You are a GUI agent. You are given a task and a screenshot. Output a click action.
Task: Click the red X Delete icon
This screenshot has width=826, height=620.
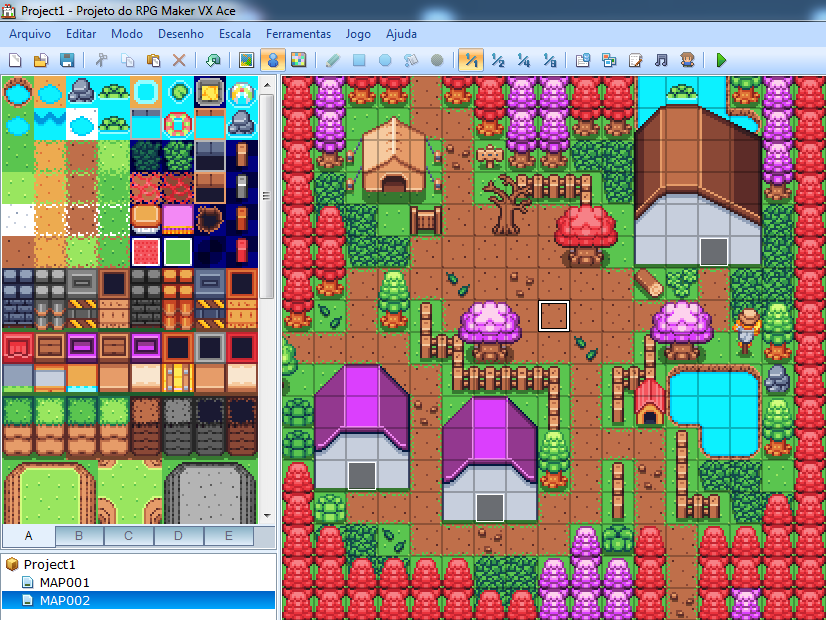(x=179, y=60)
